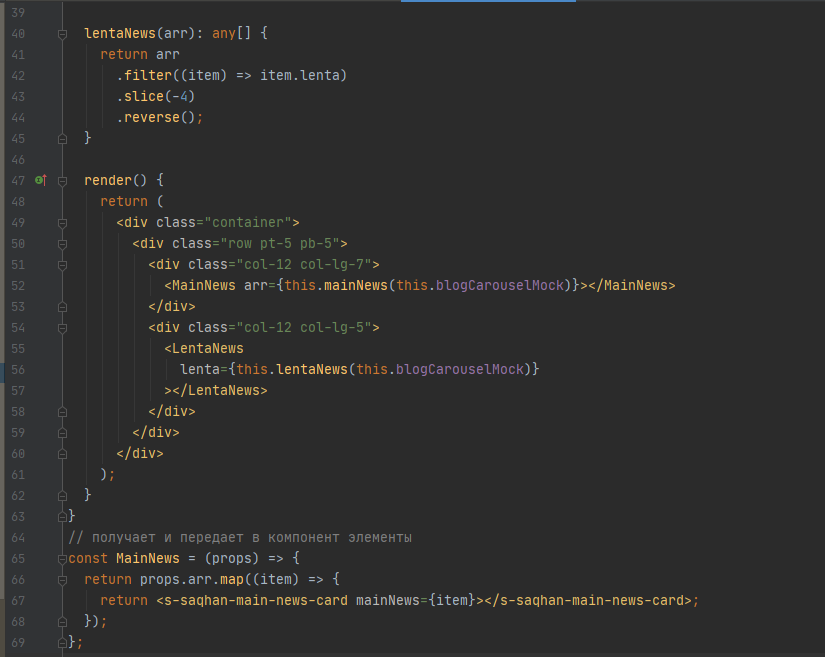Click item.lenta inside the filter callback
Viewport: 825px width, 657px height.
300,75
